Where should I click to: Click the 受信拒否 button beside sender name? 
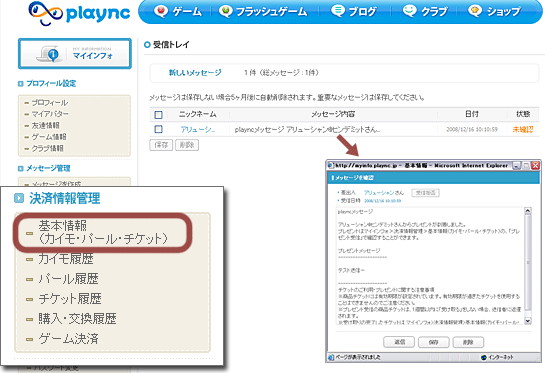point(425,193)
